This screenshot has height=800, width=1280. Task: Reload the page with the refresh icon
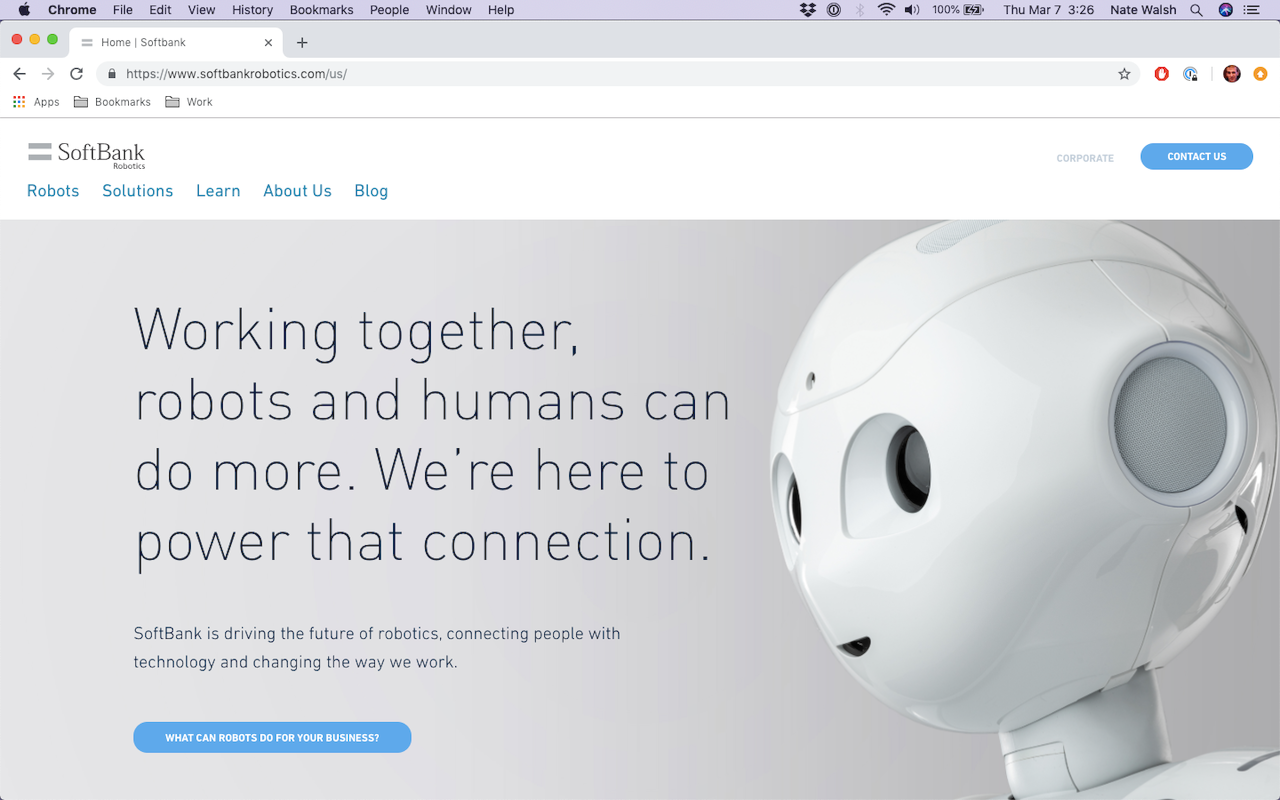(76, 74)
